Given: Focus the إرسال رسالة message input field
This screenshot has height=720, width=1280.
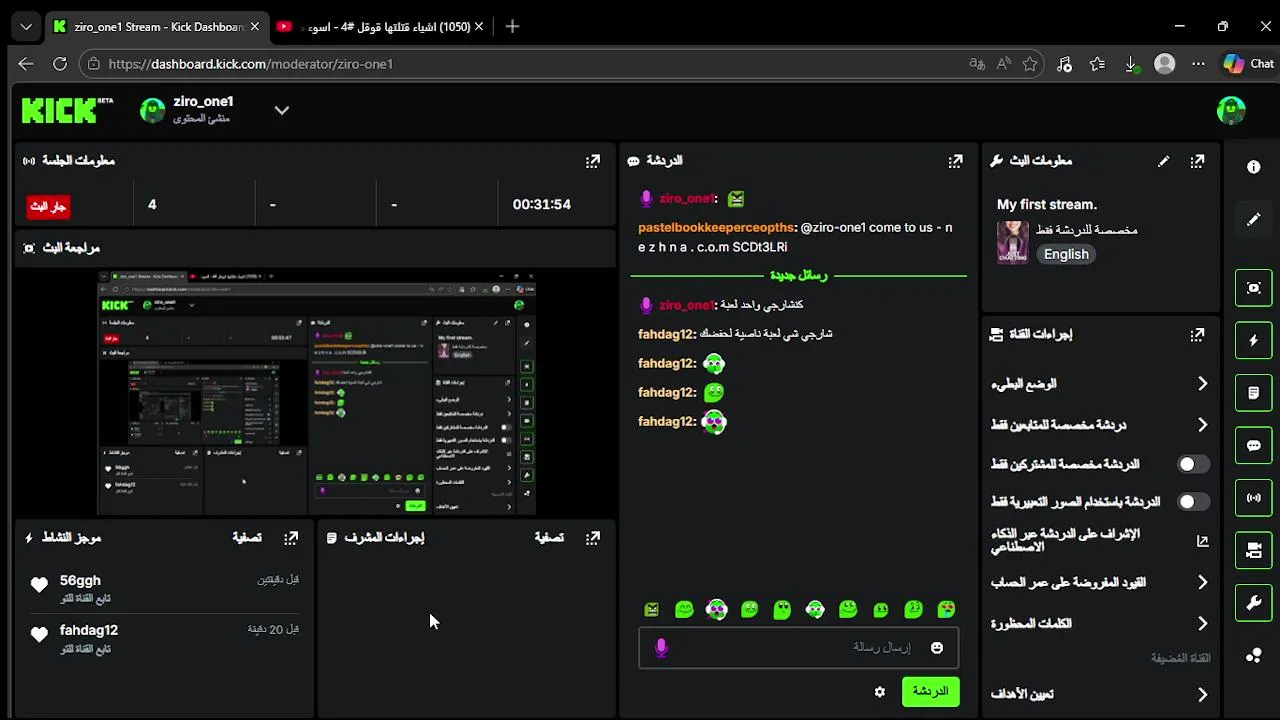Looking at the screenshot, I should point(798,648).
